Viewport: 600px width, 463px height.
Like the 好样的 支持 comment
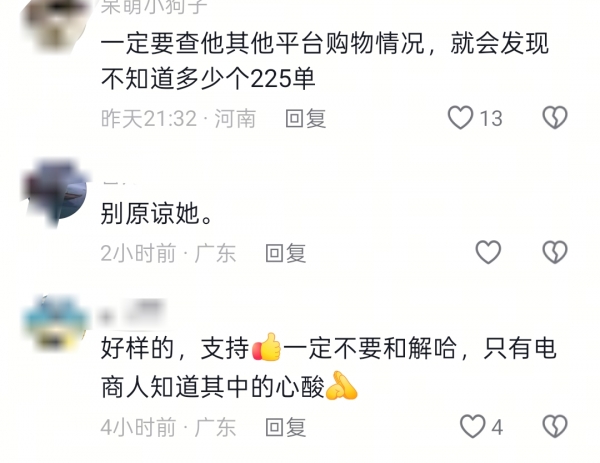point(473,426)
